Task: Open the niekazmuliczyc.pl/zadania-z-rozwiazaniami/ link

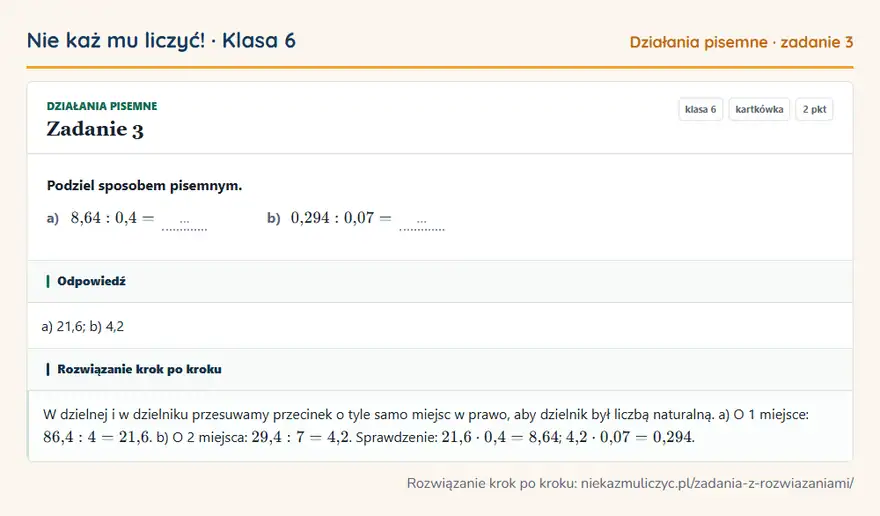Action: [x=717, y=483]
